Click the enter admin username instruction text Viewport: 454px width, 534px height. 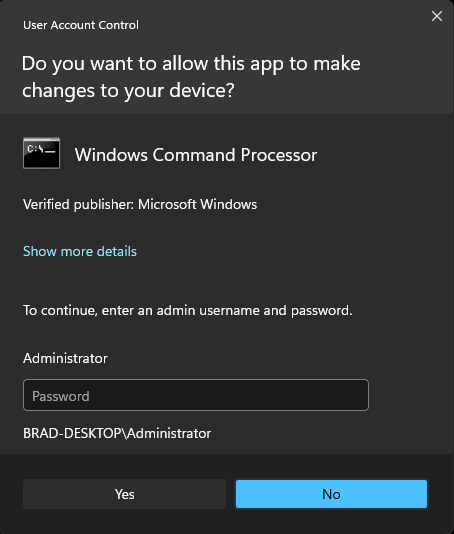(x=188, y=311)
